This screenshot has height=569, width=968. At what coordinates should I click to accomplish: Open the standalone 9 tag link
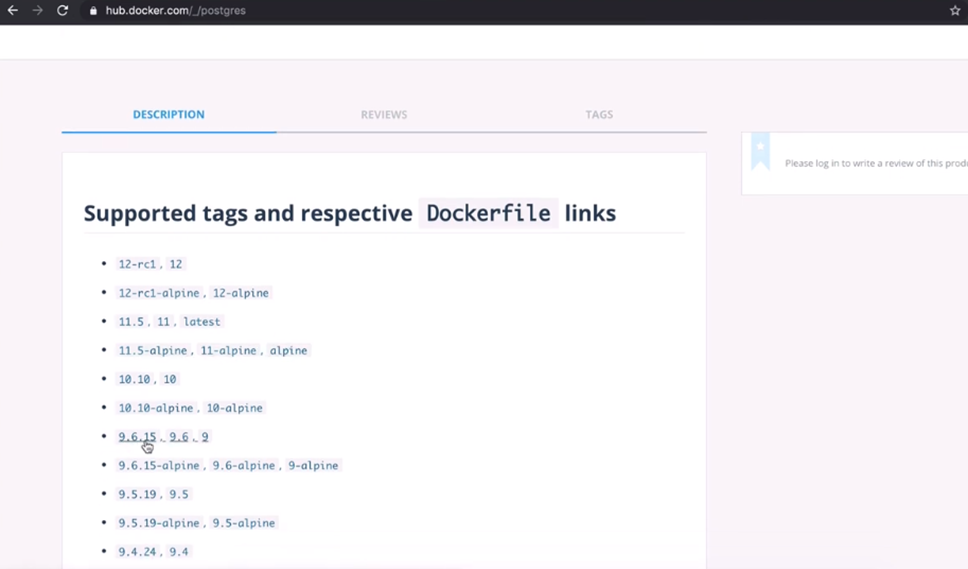[205, 436]
